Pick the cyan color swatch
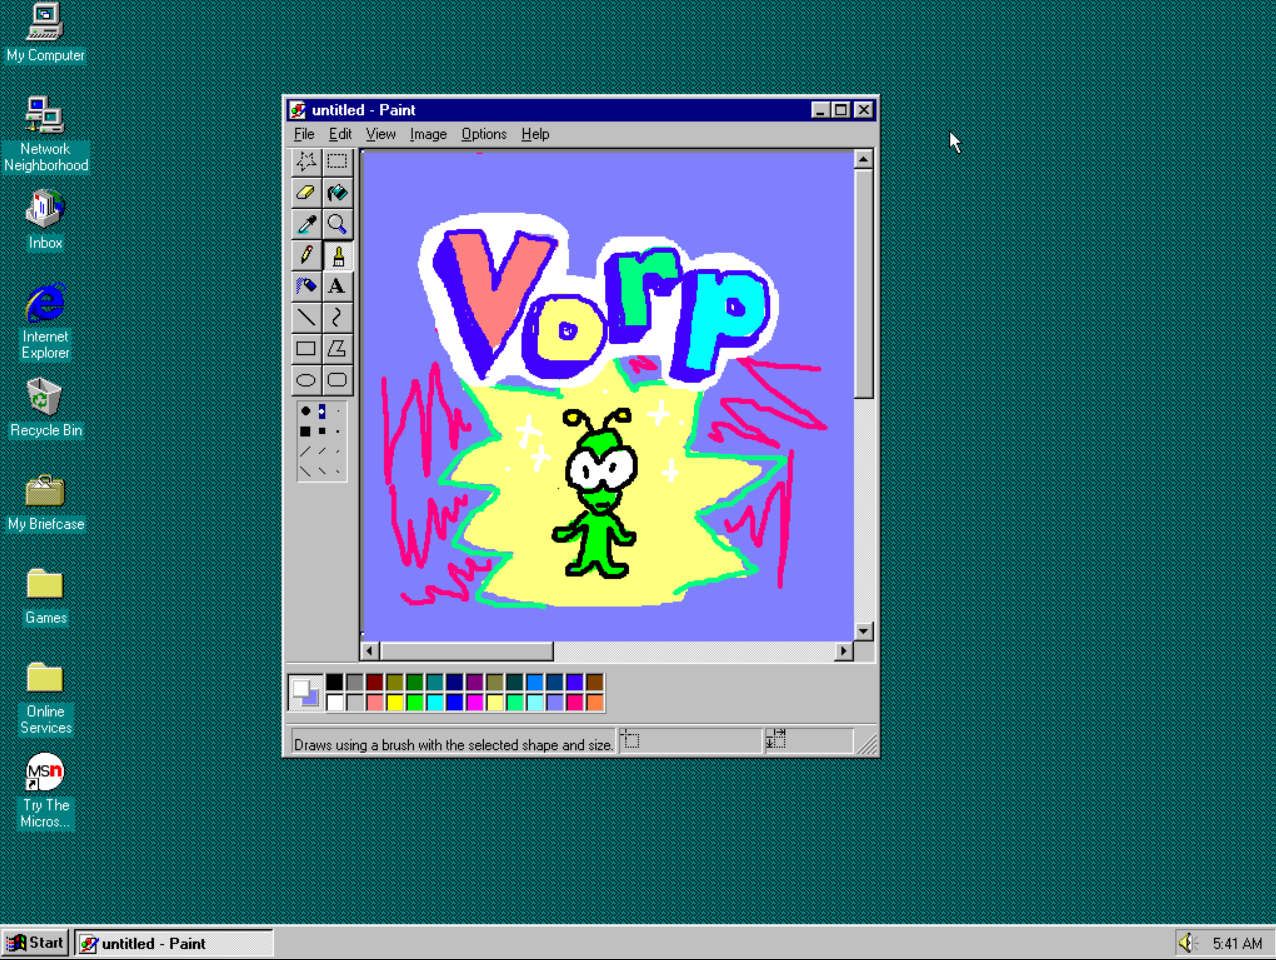1276x960 pixels. (x=435, y=702)
